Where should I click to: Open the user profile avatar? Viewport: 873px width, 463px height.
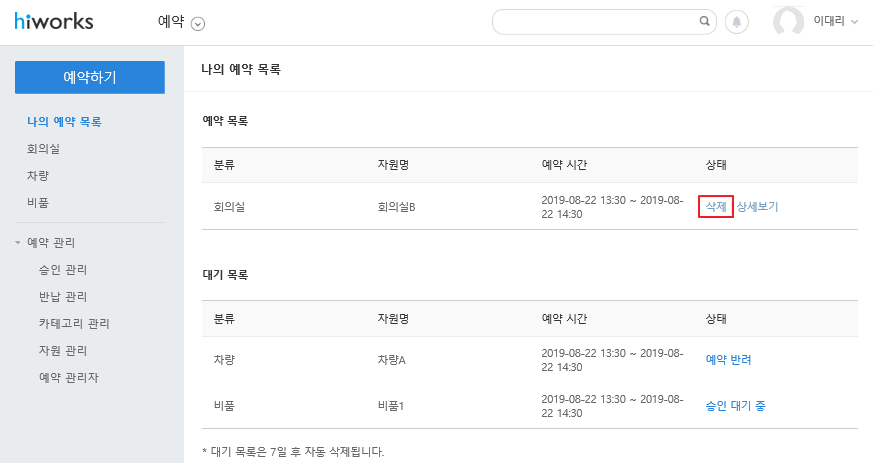click(788, 22)
